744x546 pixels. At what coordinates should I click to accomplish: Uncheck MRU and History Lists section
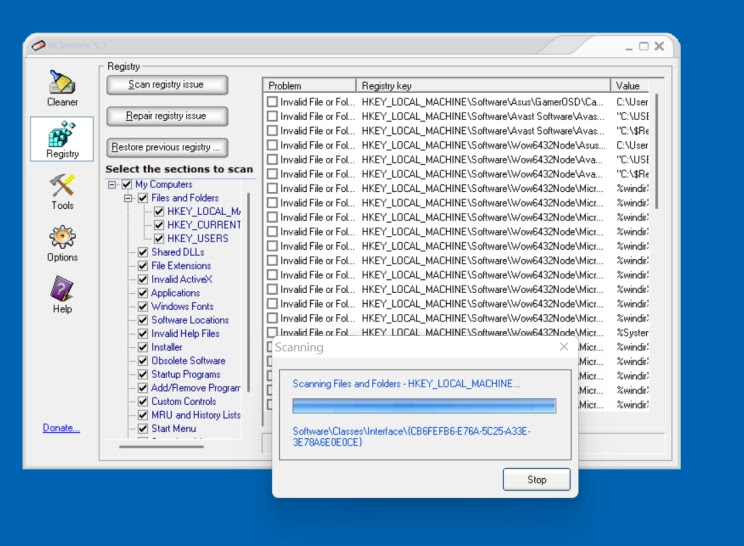point(143,415)
